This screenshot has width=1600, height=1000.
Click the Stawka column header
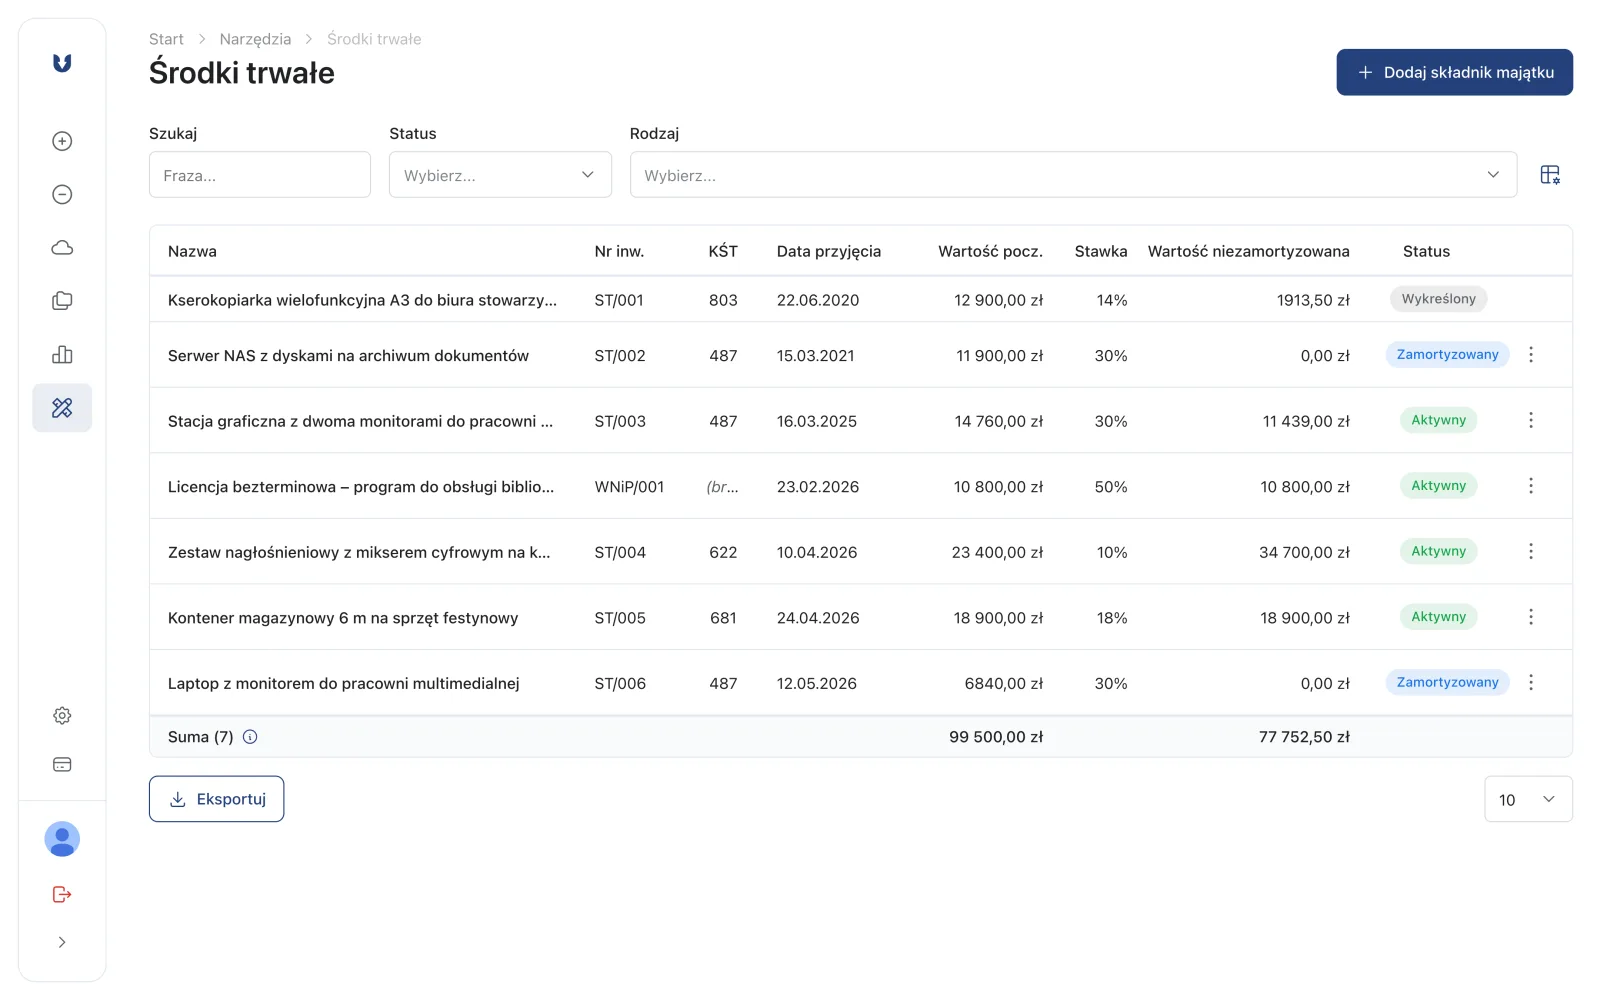[x=1101, y=251]
